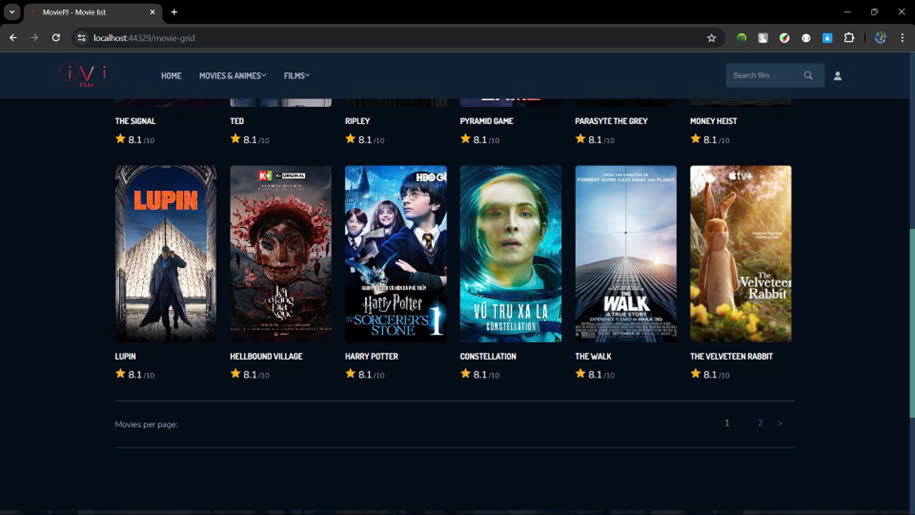Open The Velveteen Rabbit poster
The width and height of the screenshot is (915, 515).
(741, 254)
